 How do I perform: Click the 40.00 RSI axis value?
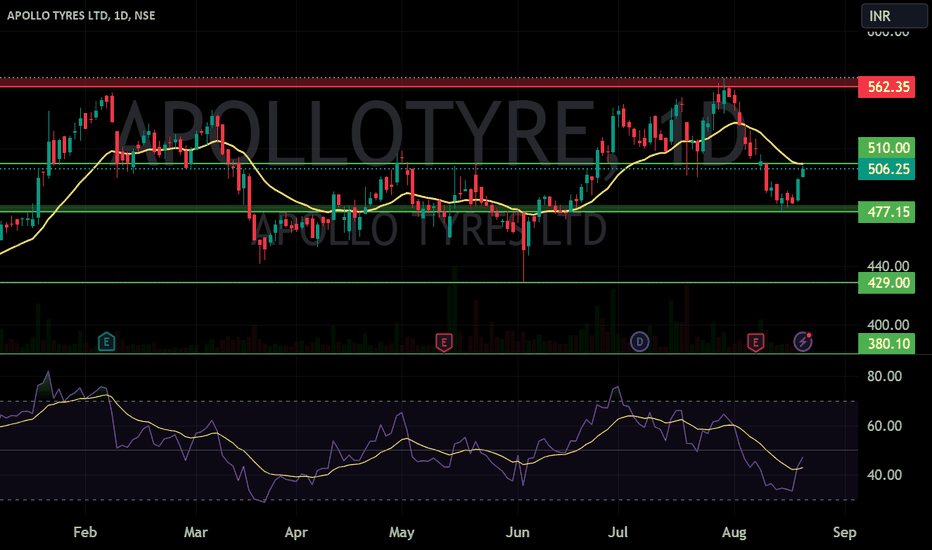884,474
